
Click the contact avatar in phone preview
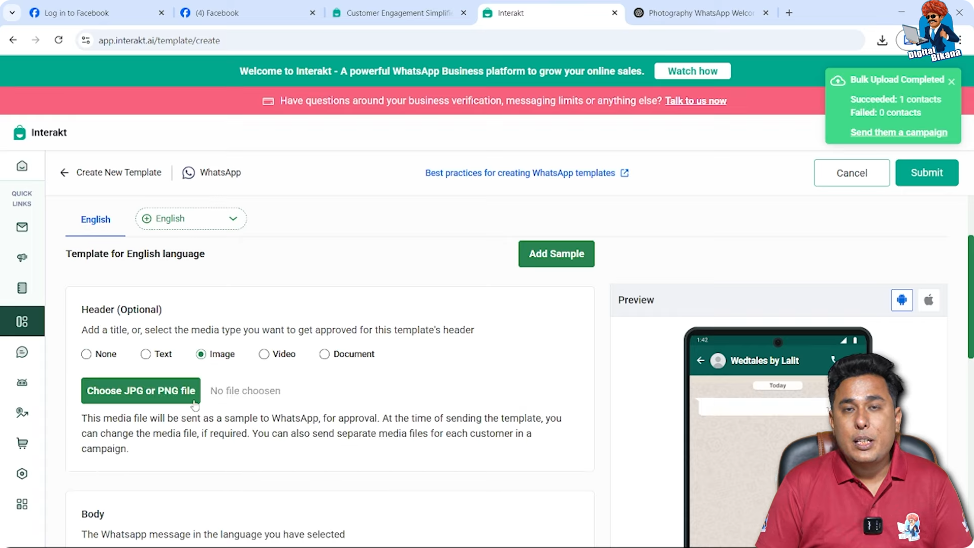point(718,360)
